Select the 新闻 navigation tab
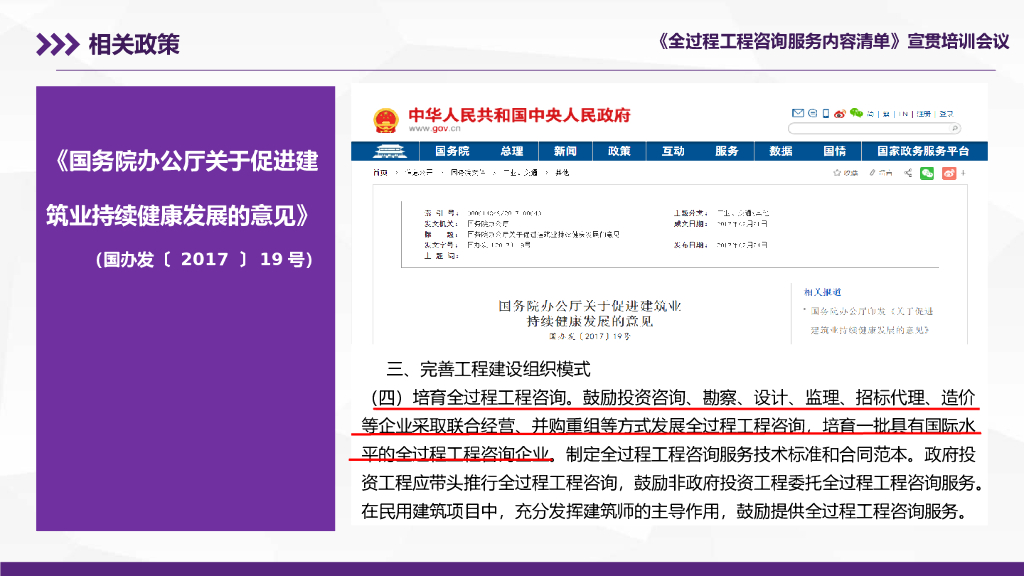The height and width of the screenshot is (576, 1024). pyautogui.click(x=565, y=151)
